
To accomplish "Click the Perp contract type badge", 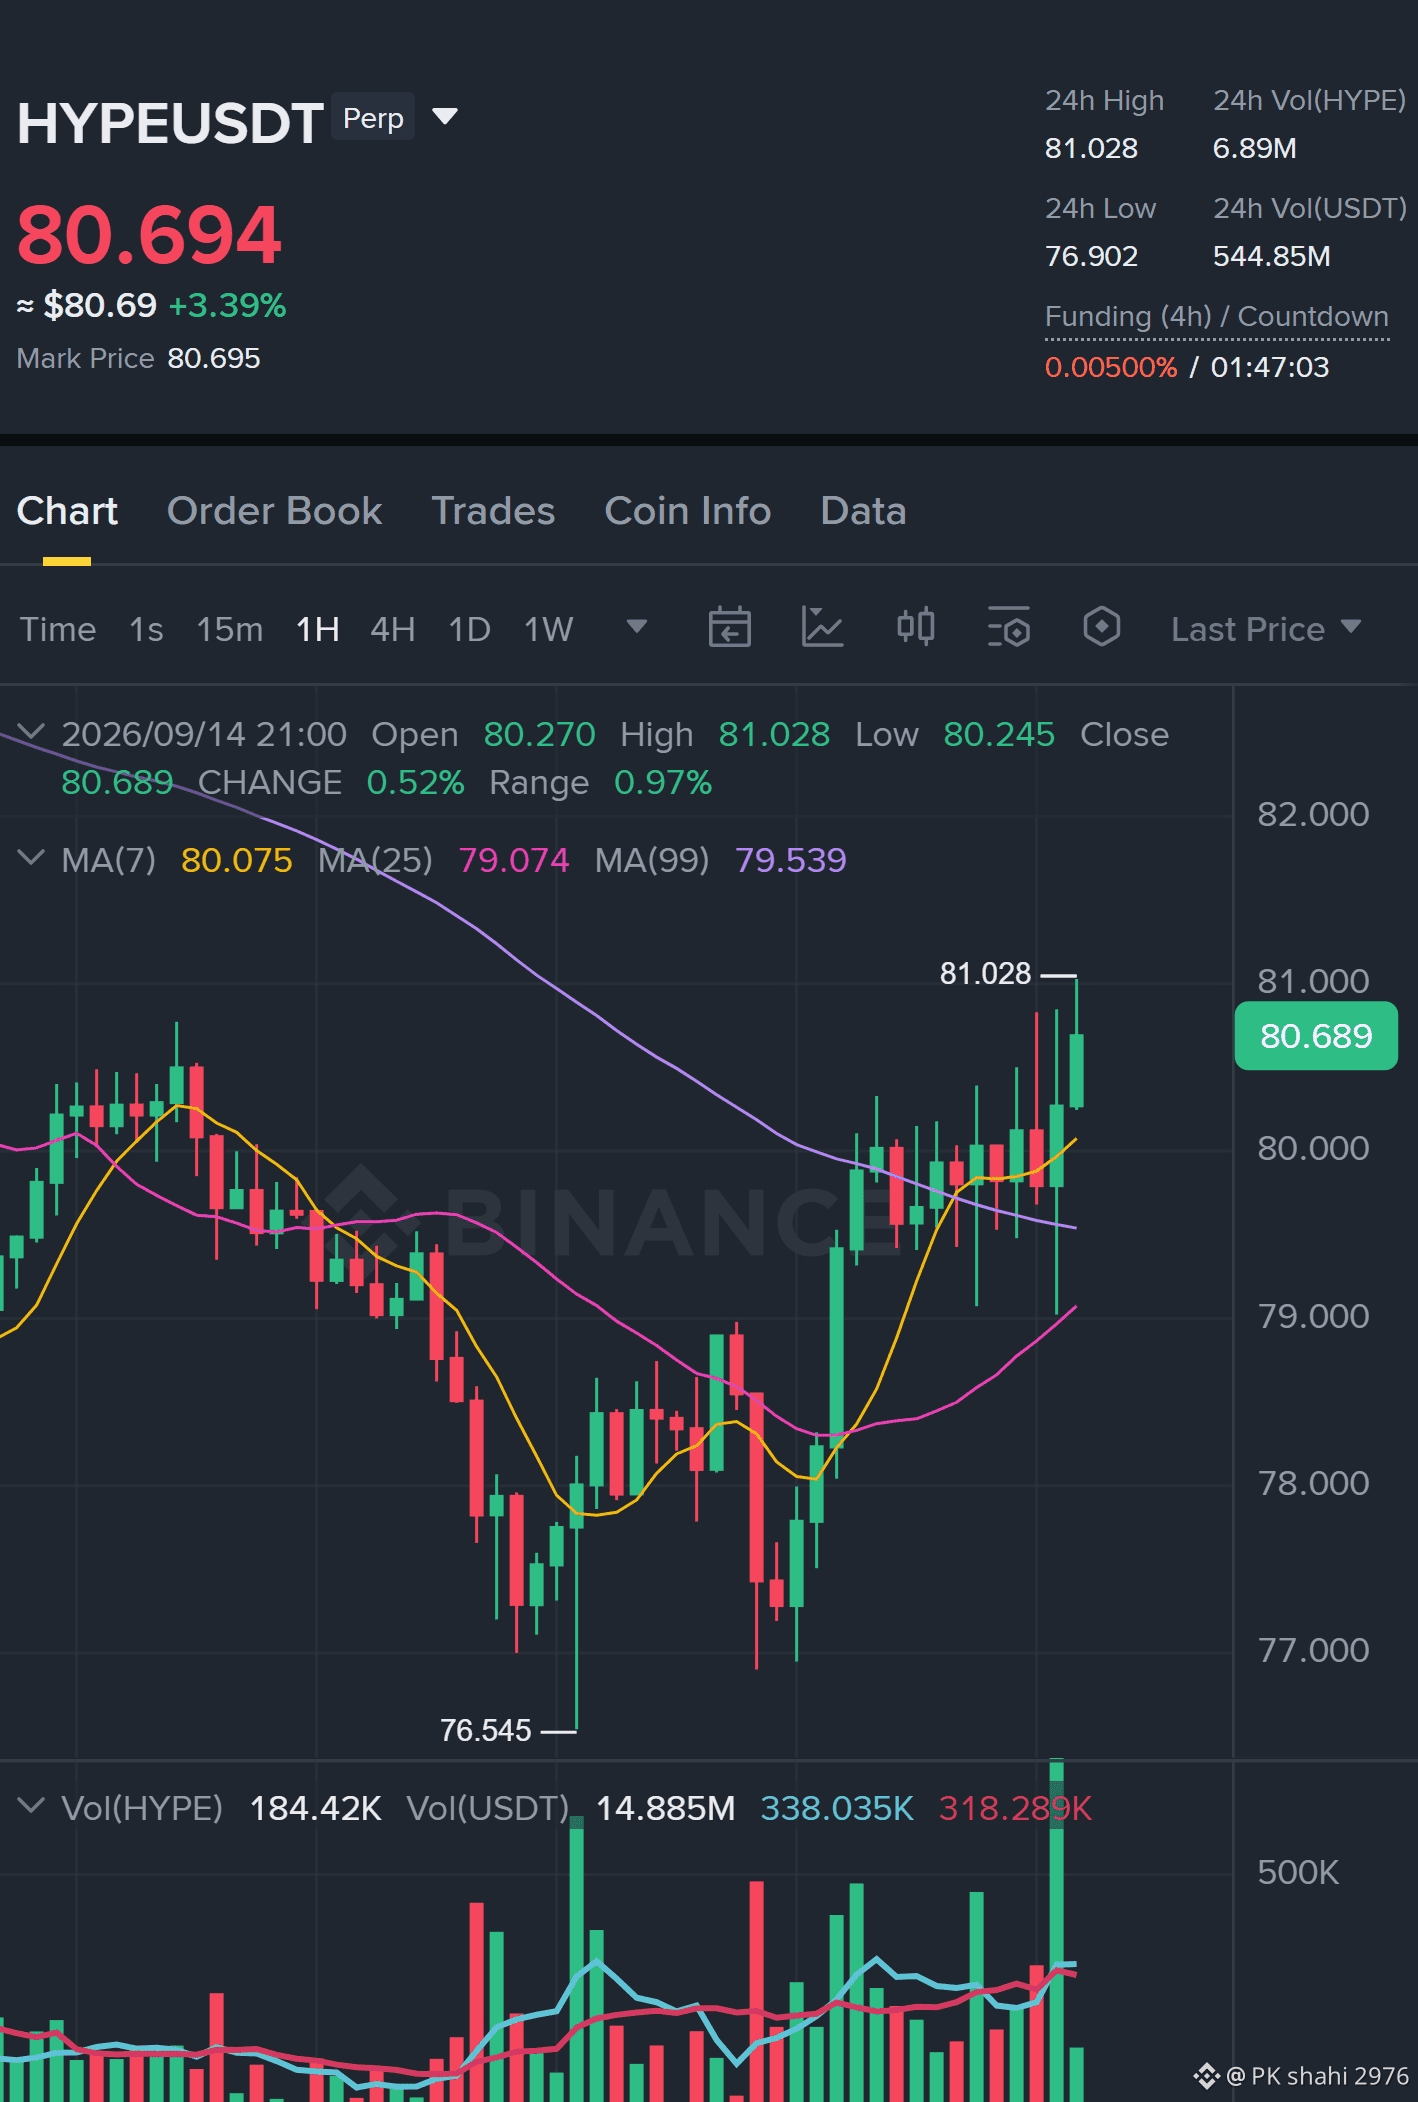I will click(373, 118).
